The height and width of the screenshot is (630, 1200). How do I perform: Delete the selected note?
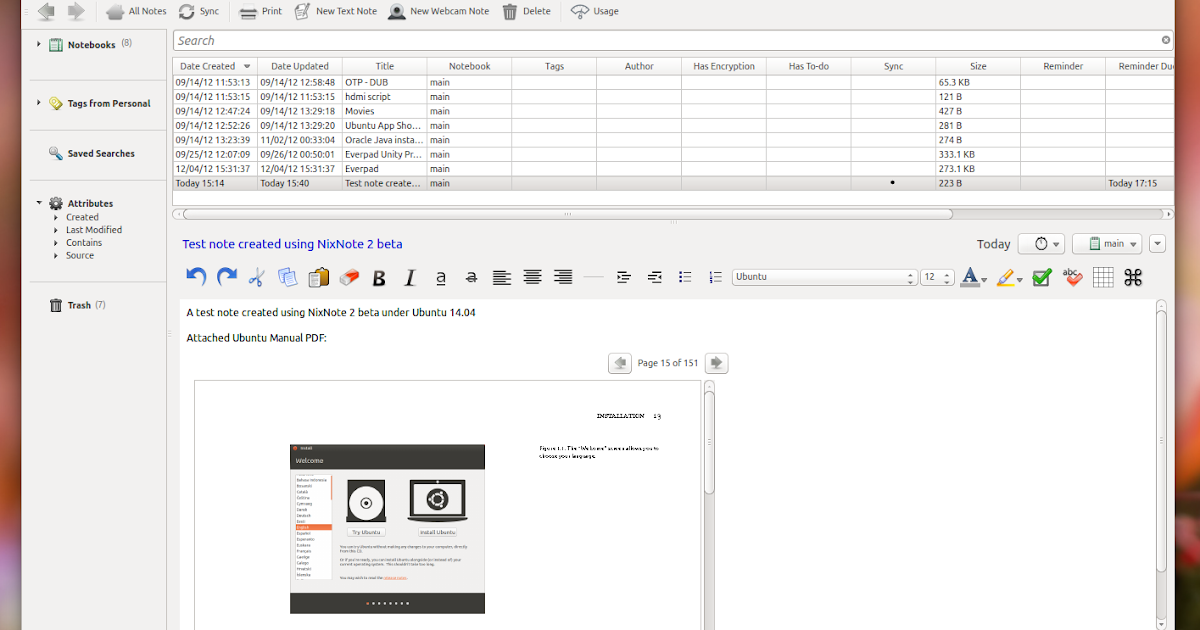(526, 11)
